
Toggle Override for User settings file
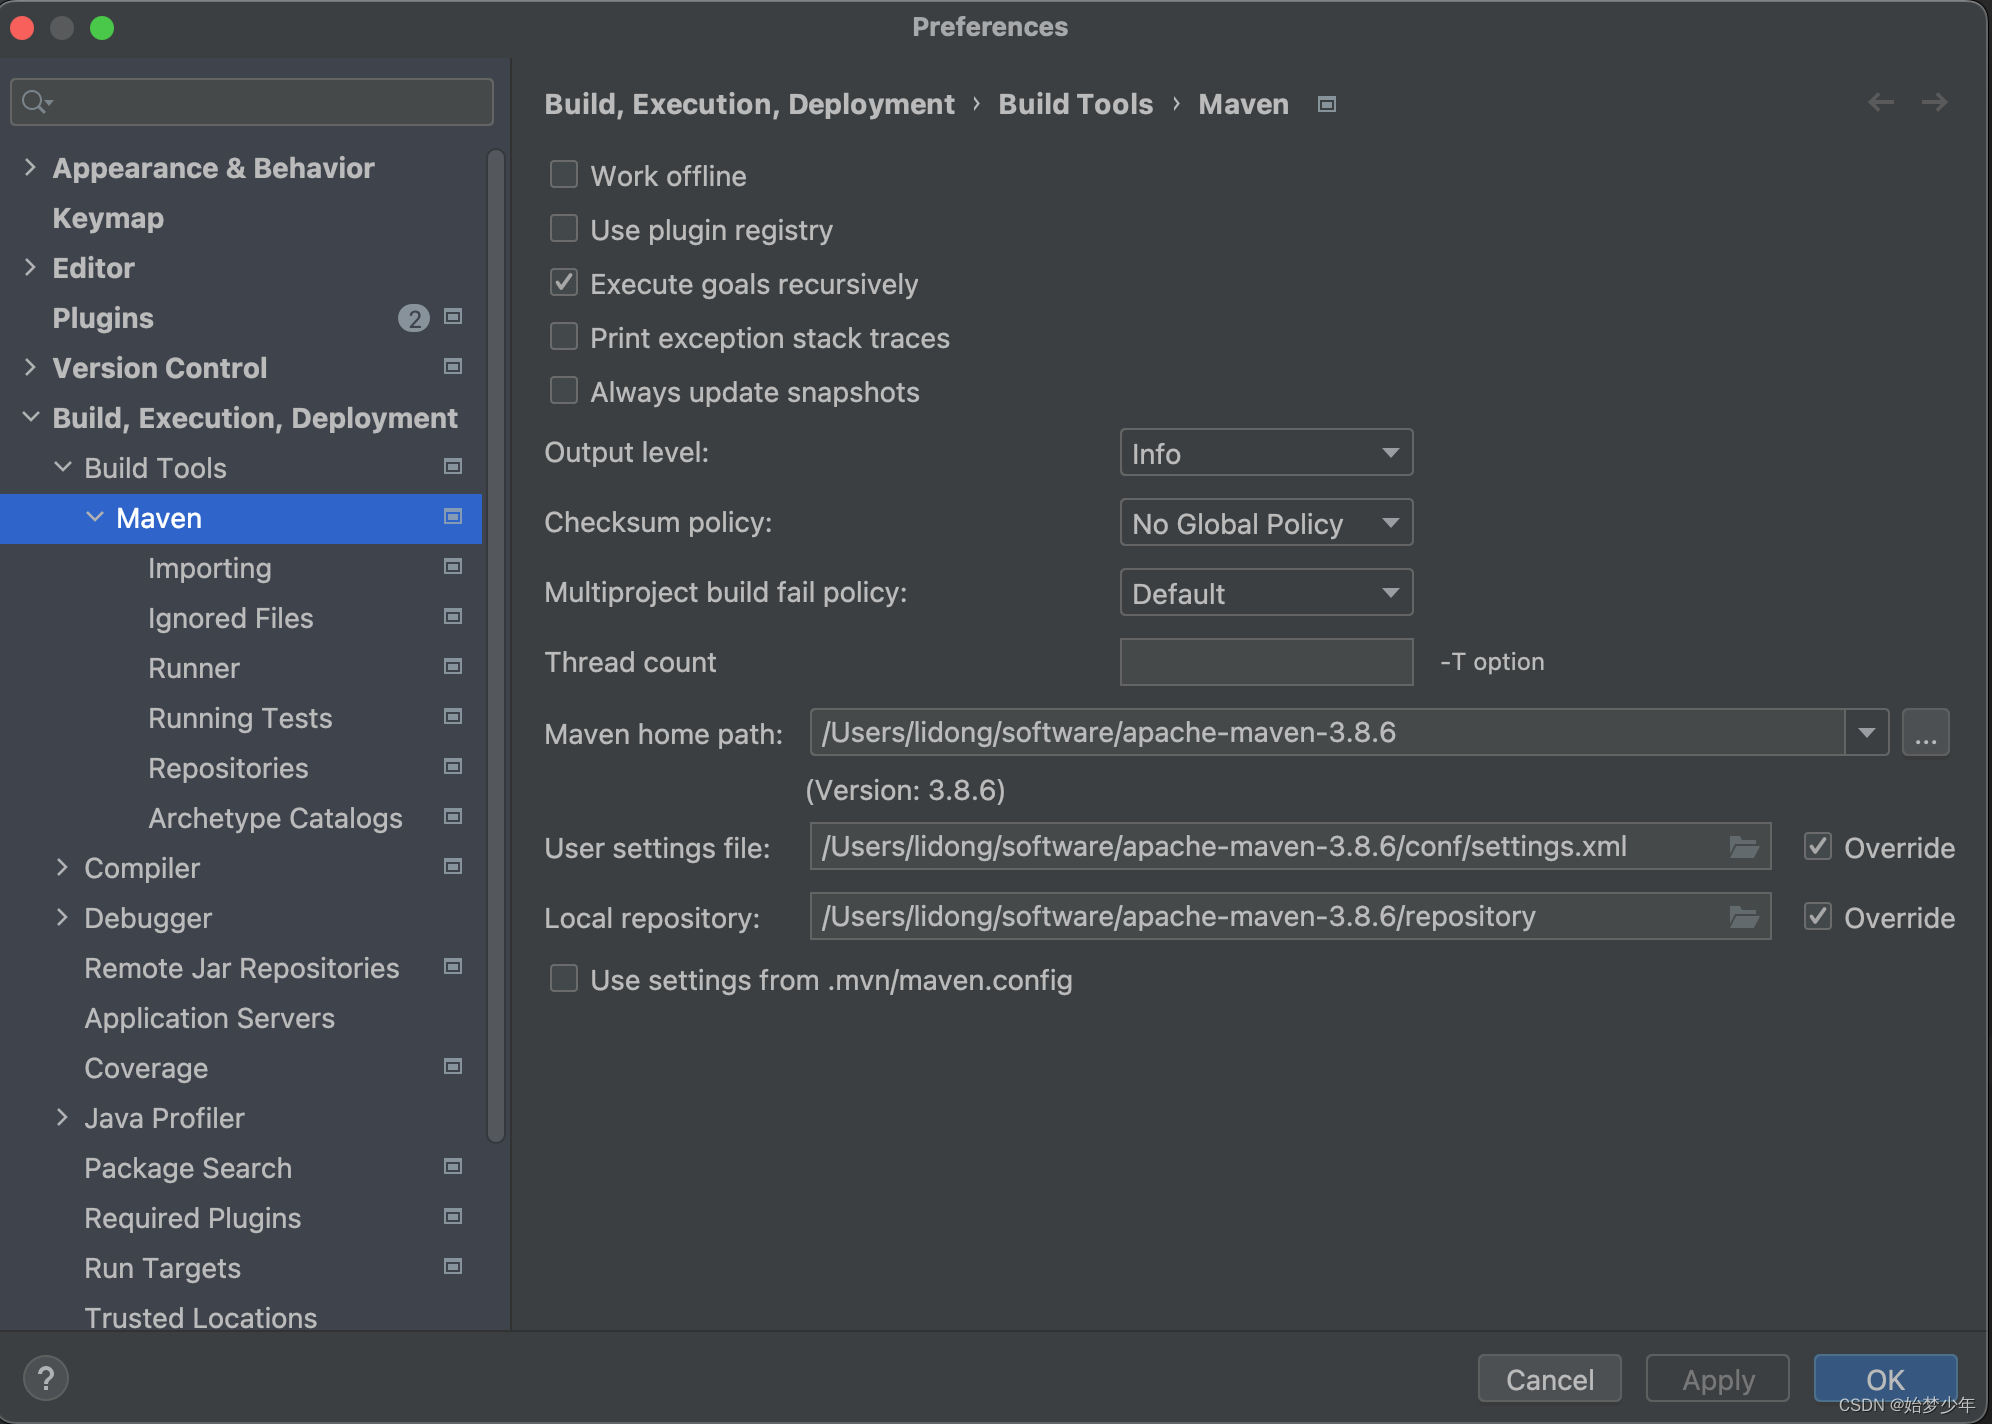pos(1818,847)
